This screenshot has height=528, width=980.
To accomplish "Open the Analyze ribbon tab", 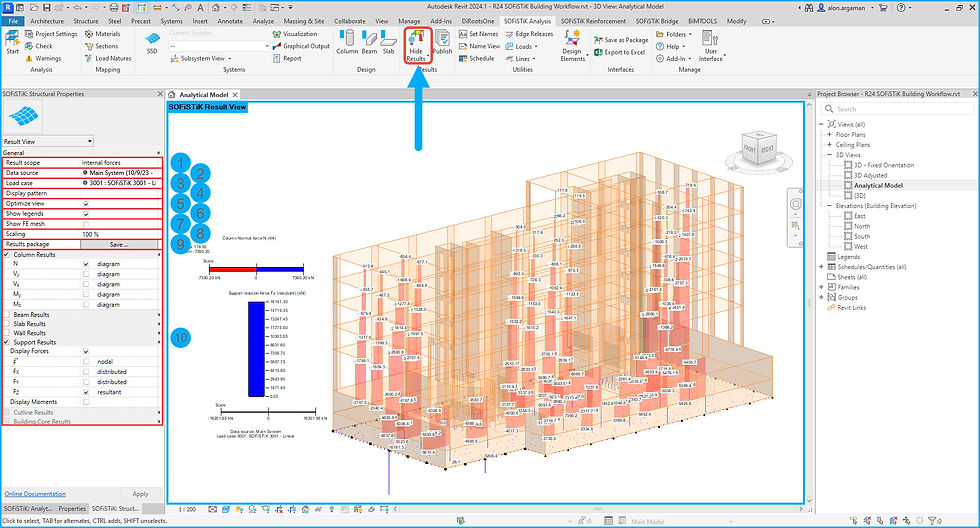I will 263,21.
